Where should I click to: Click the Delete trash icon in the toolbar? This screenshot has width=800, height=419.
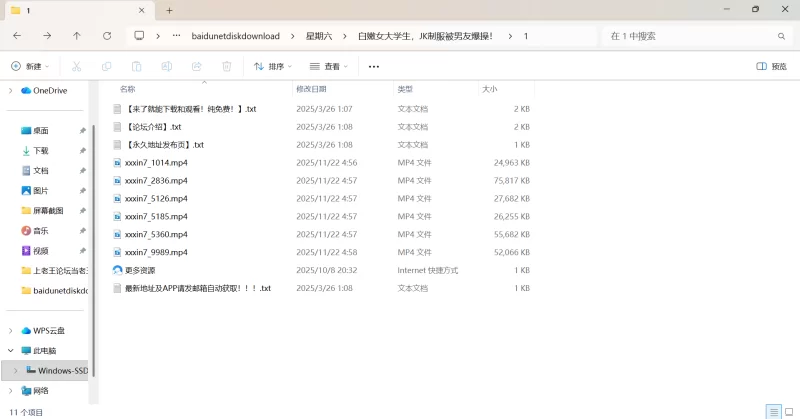point(226,67)
